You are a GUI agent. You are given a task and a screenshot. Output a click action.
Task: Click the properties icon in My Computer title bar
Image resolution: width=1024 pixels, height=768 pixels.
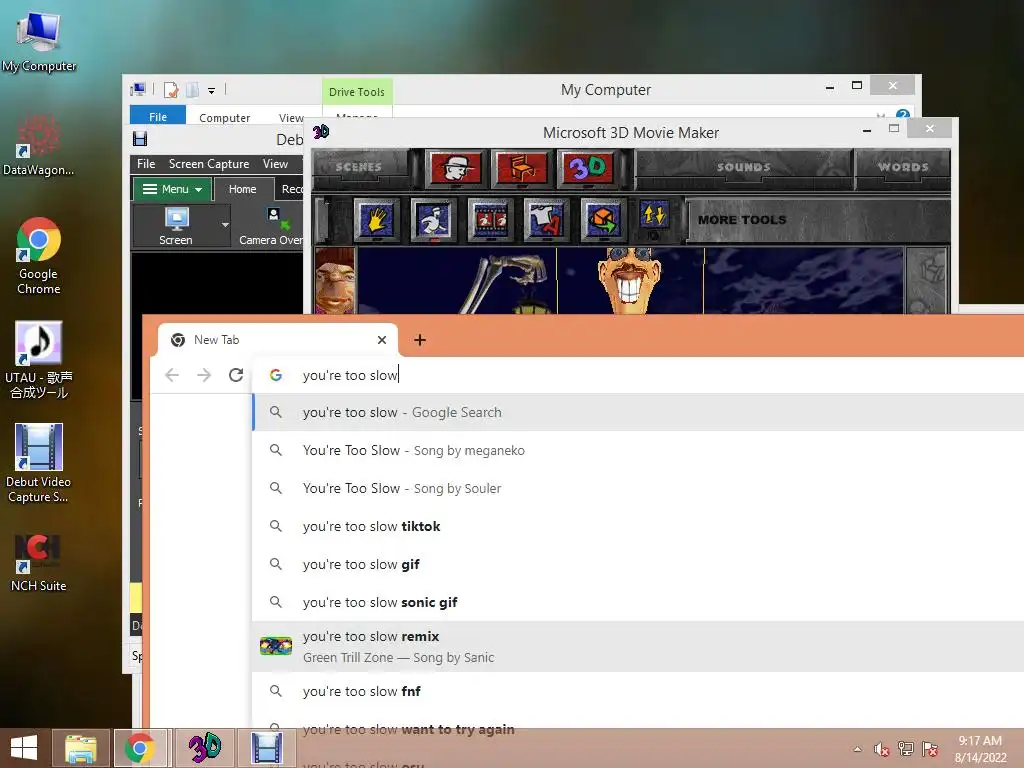(x=171, y=90)
